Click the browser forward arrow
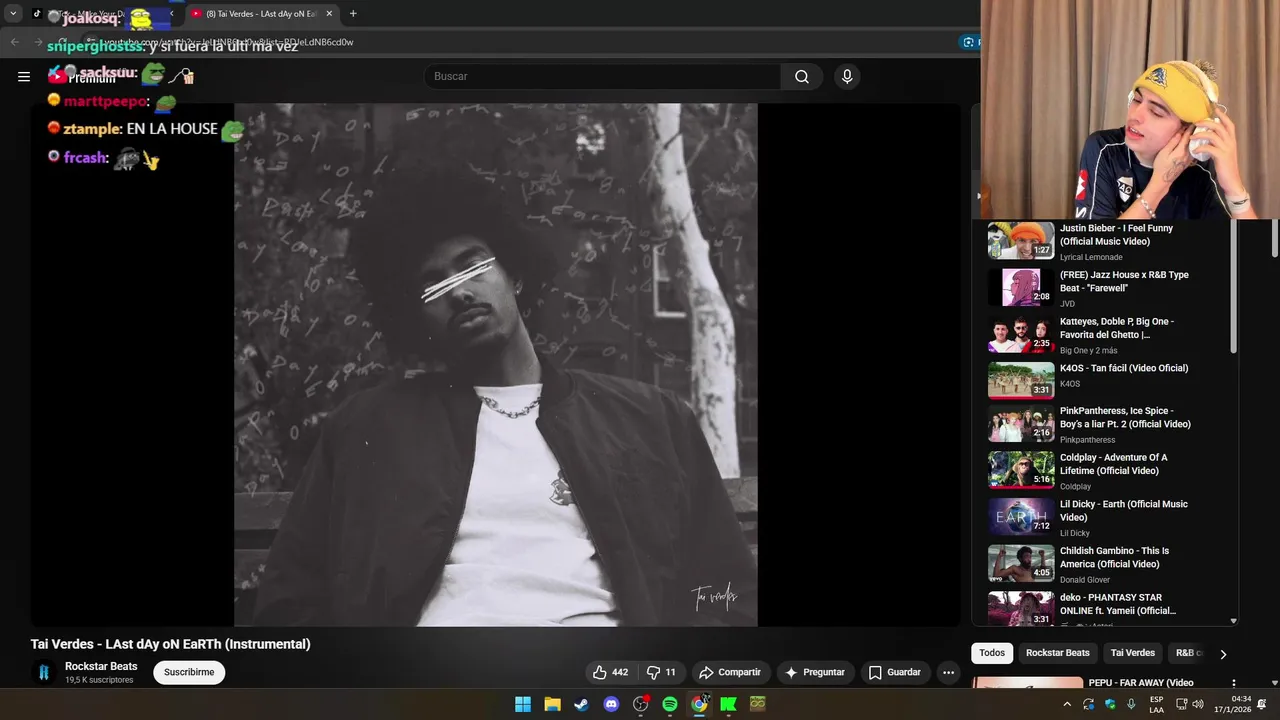Screen dimensions: 1280x720 39,42
